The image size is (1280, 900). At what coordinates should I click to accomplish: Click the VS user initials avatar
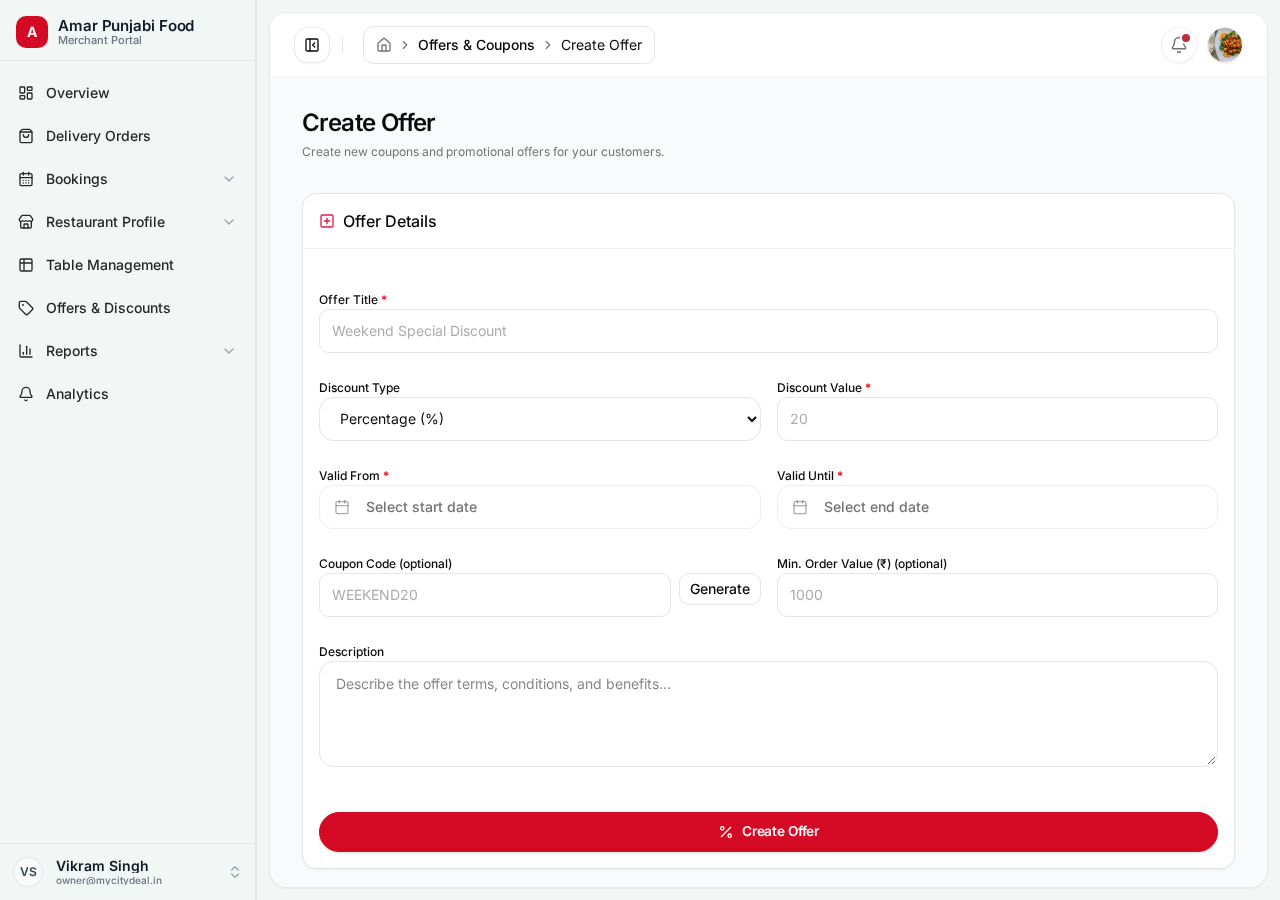[28, 872]
